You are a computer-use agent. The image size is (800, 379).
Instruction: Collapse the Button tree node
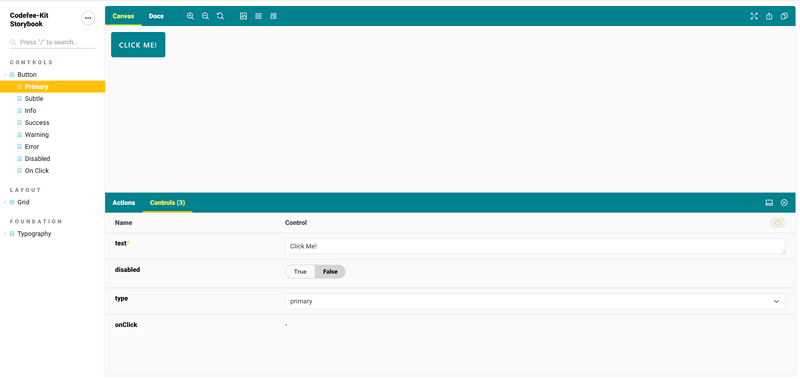[6, 74]
